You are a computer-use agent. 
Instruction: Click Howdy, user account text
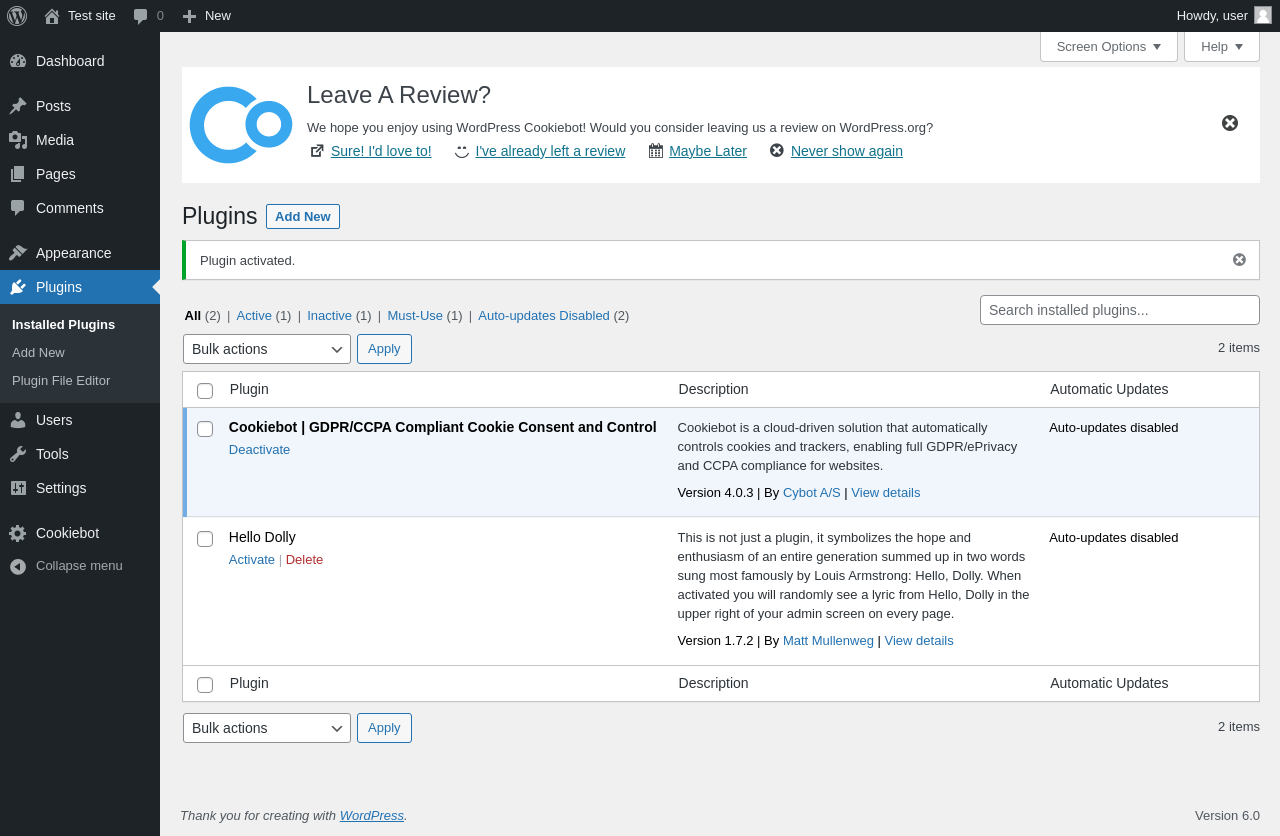(x=1212, y=15)
